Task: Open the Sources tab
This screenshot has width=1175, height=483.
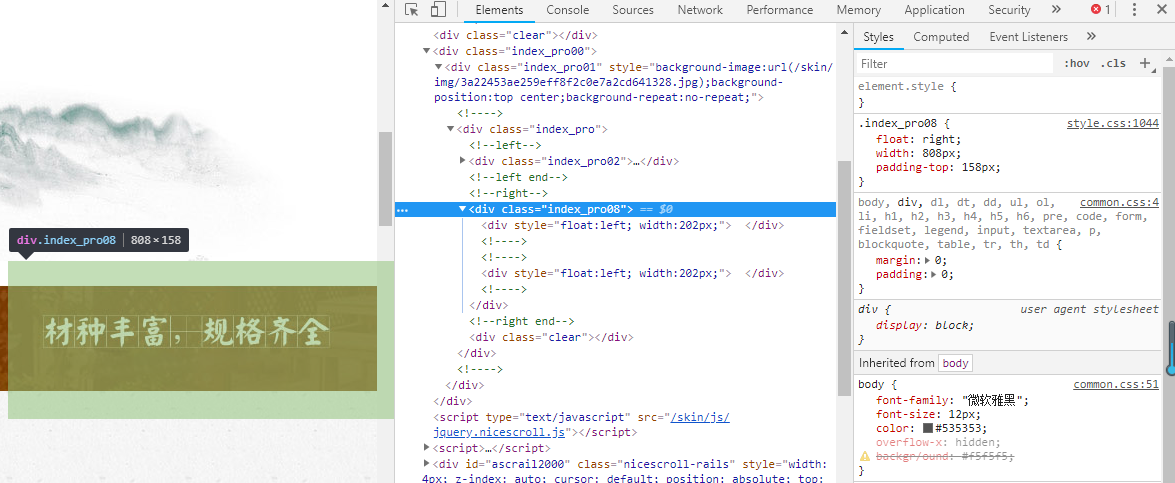Action: tap(632, 10)
